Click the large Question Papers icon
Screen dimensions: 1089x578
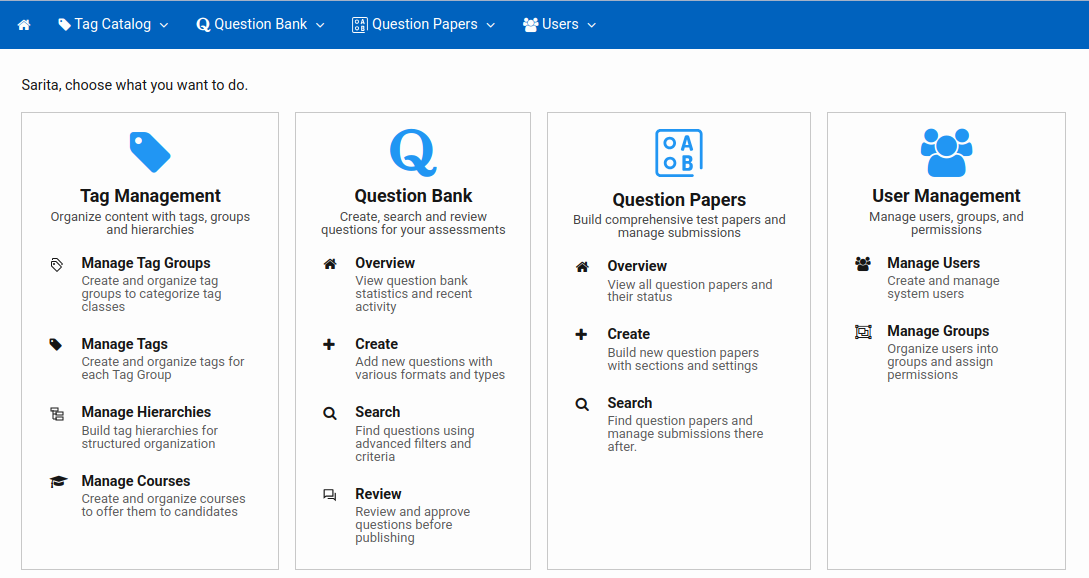679,153
